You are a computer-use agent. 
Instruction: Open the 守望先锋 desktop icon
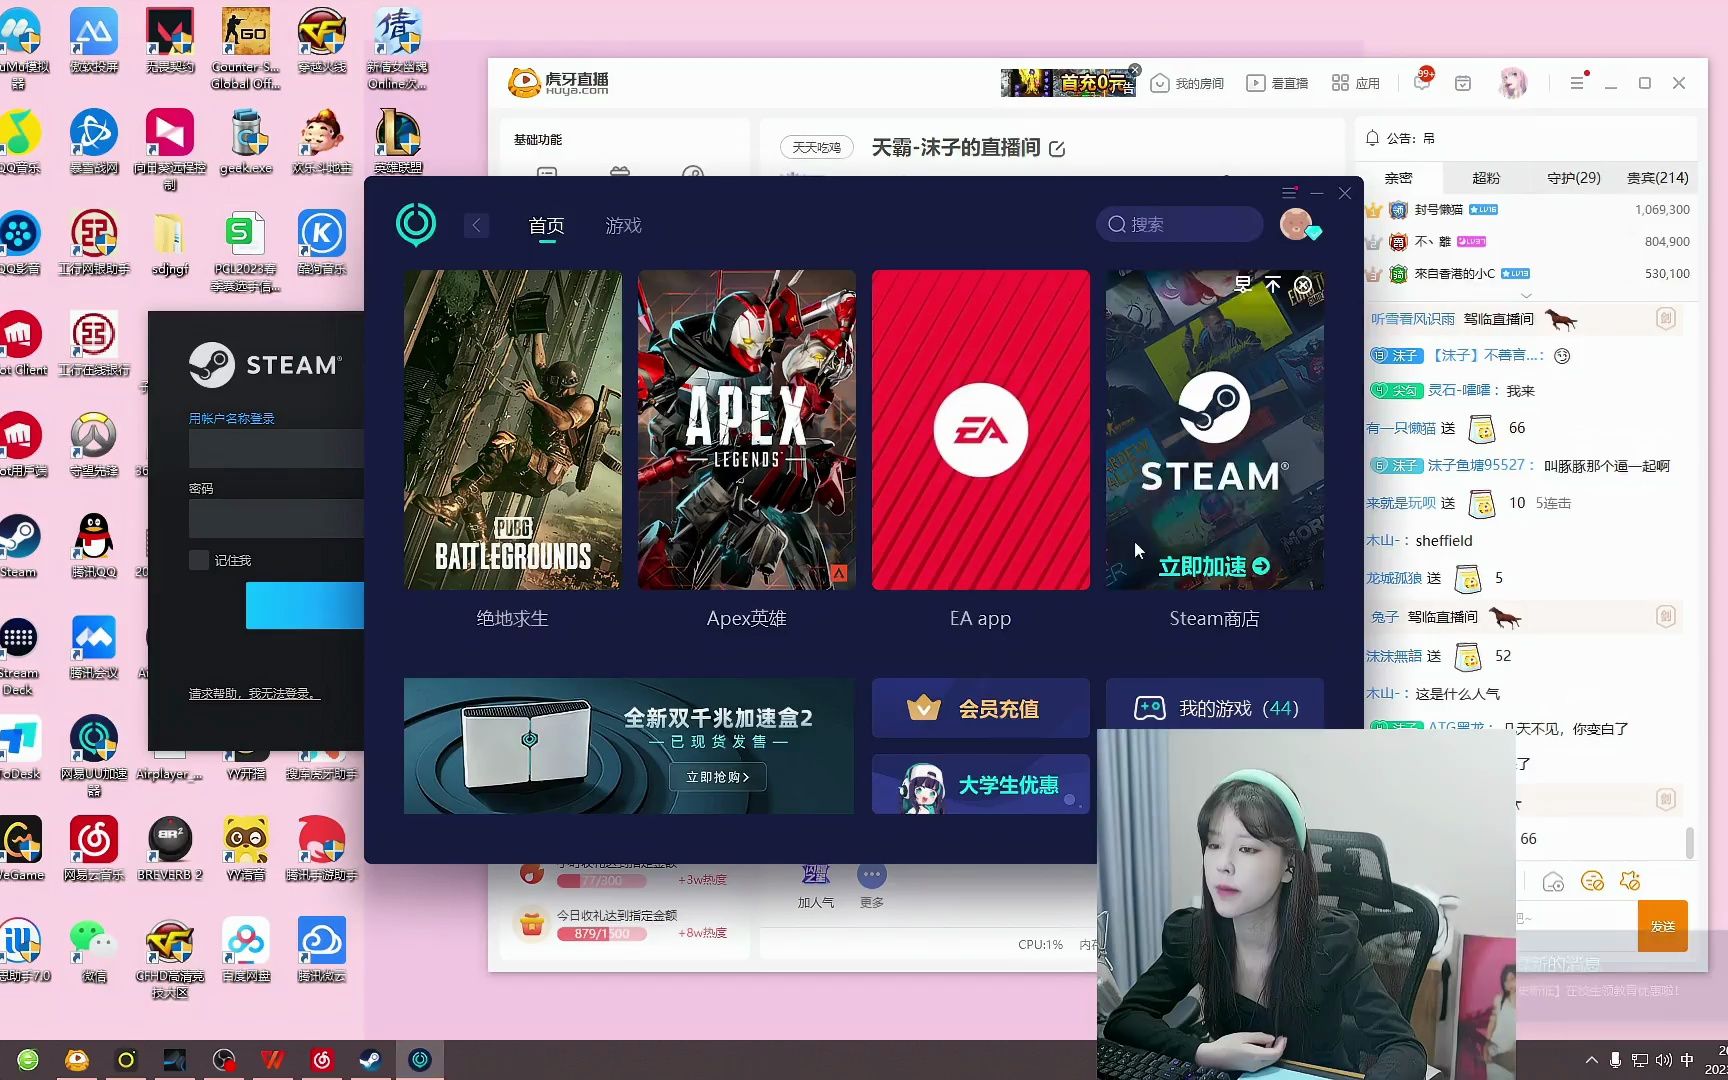pos(94,445)
